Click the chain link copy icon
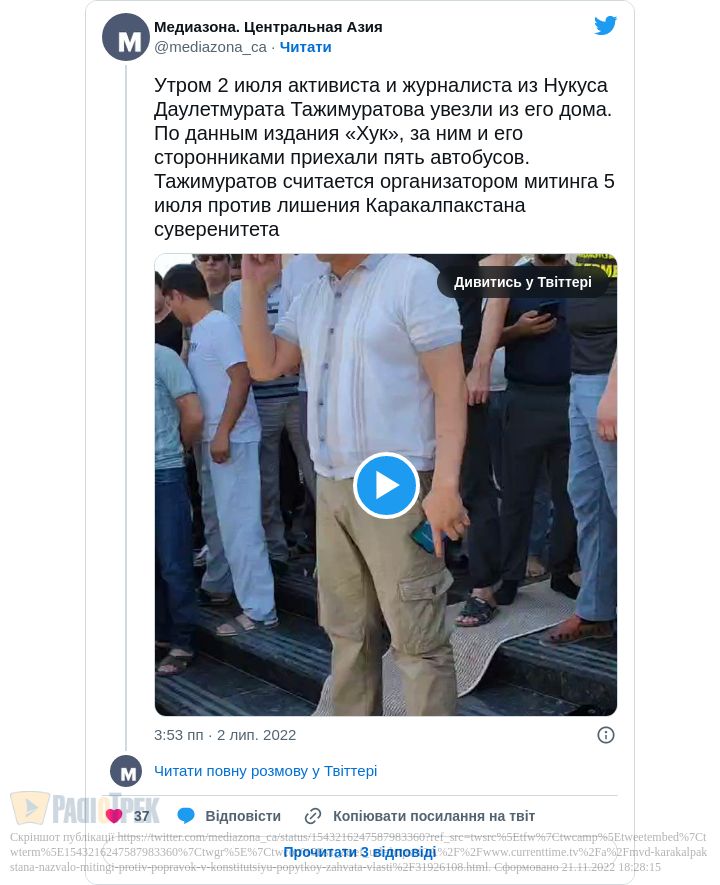720x885 pixels. pyautogui.click(x=313, y=816)
